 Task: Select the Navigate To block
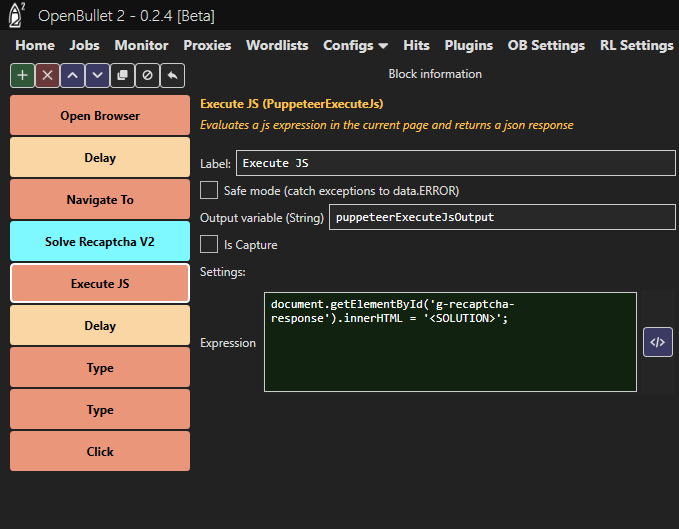point(100,200)
